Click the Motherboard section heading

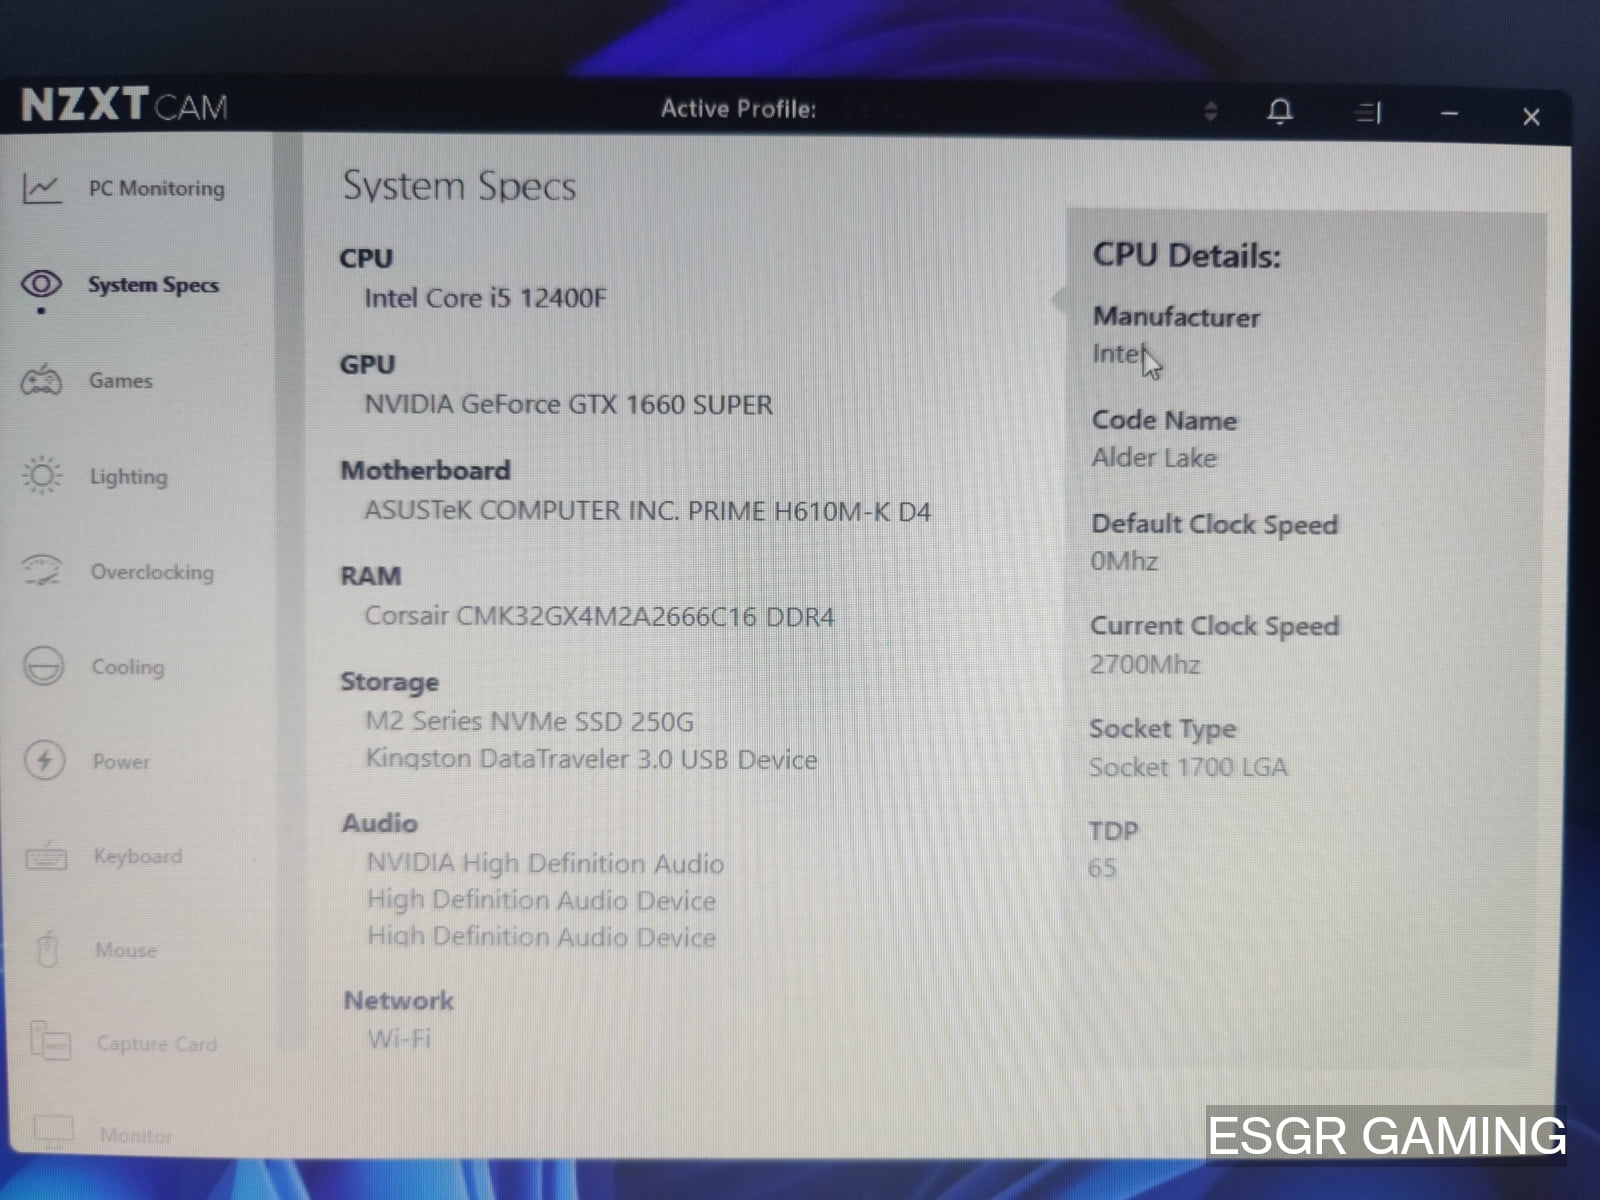[425, 470]
